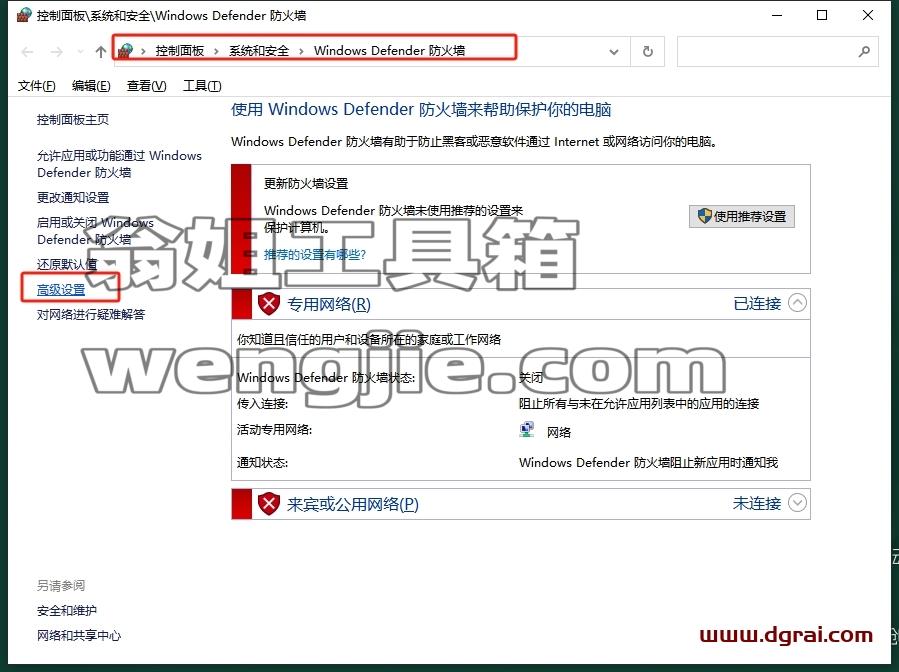Go up one level with the up arrow
899x672 pixels.
(x=101, y=52)
